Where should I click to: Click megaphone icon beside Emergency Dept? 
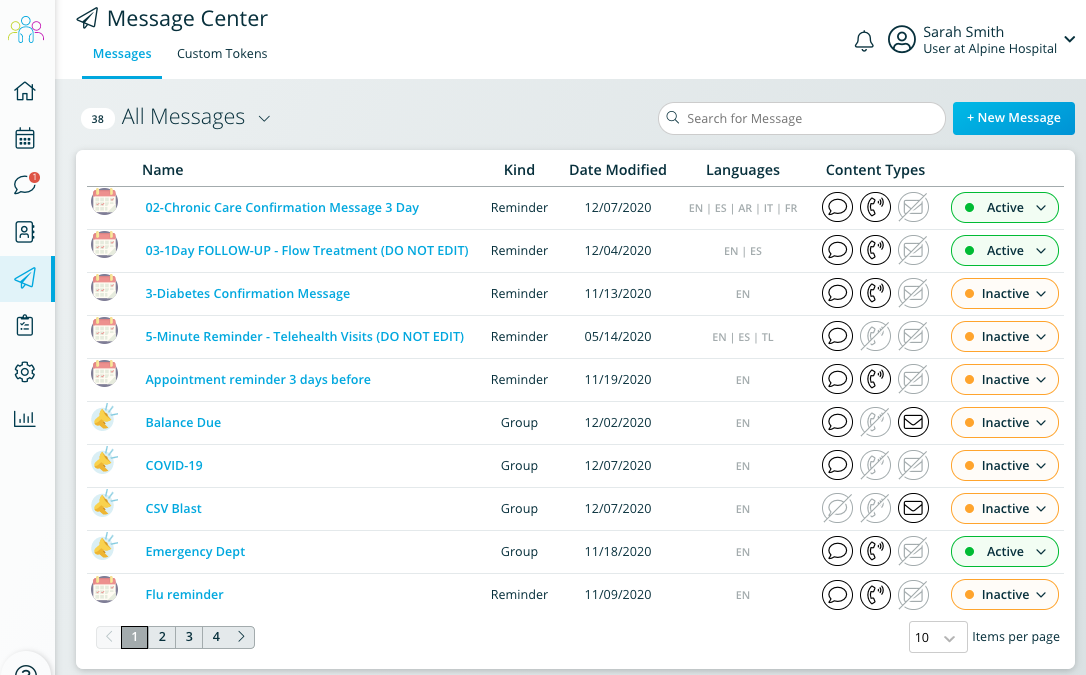105,548
